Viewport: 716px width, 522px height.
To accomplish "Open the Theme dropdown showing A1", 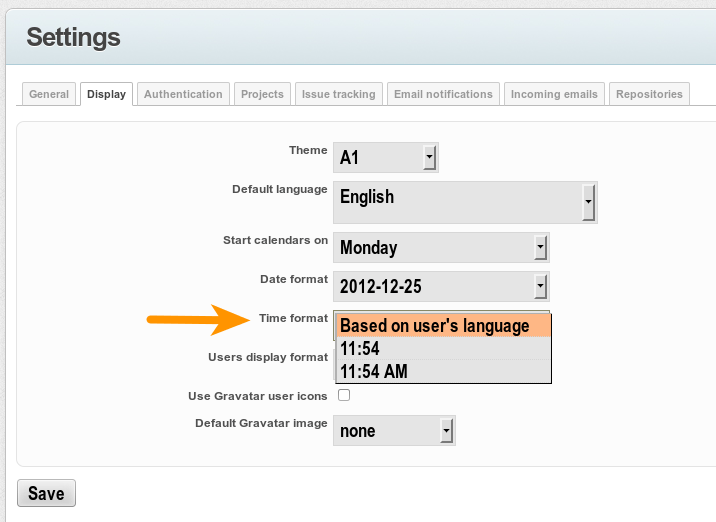I will point(386,158).
